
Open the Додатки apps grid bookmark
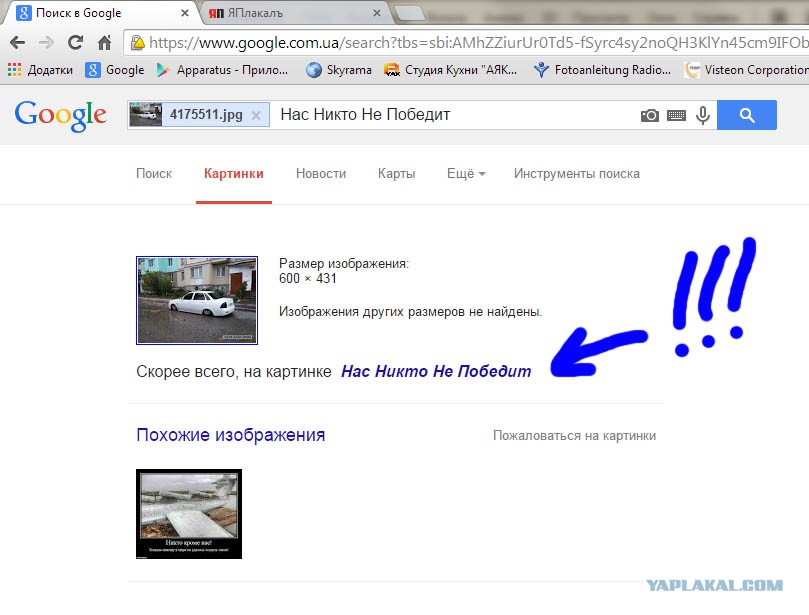[40, 70]
